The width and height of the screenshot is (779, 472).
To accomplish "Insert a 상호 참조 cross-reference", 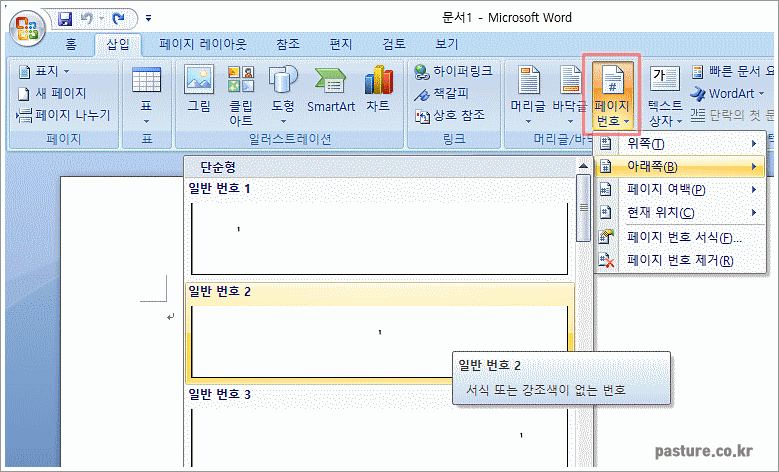I will click(450, 116).
